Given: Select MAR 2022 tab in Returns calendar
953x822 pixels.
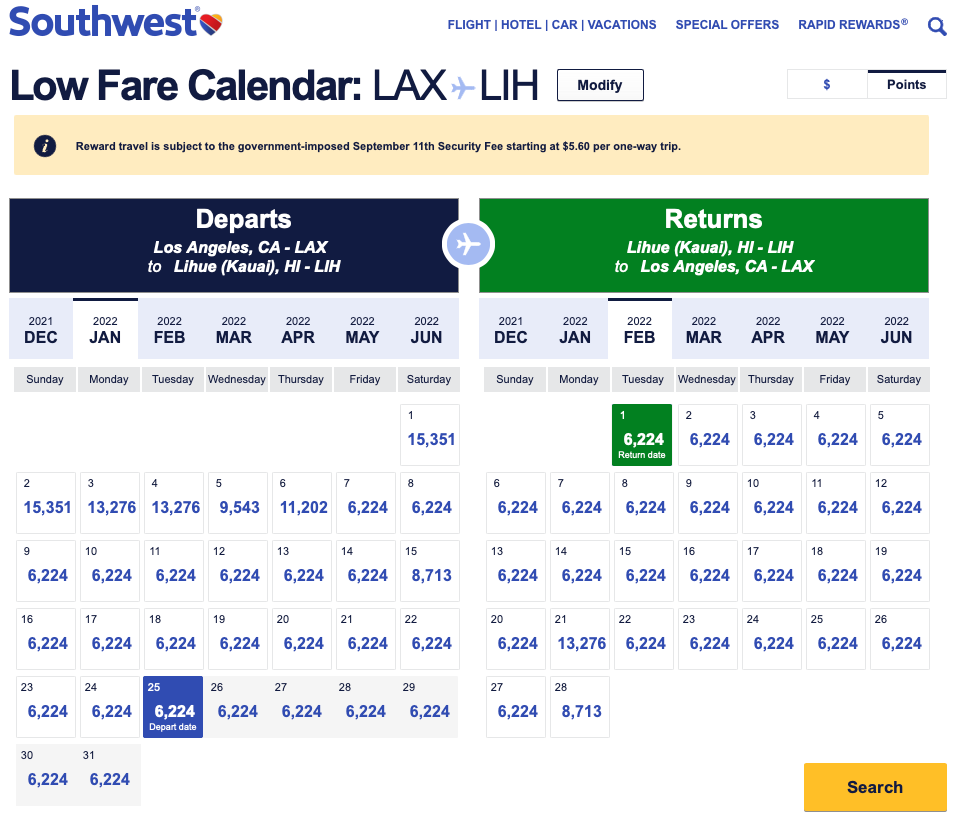Looking at the screenshot, I should 704,329.
